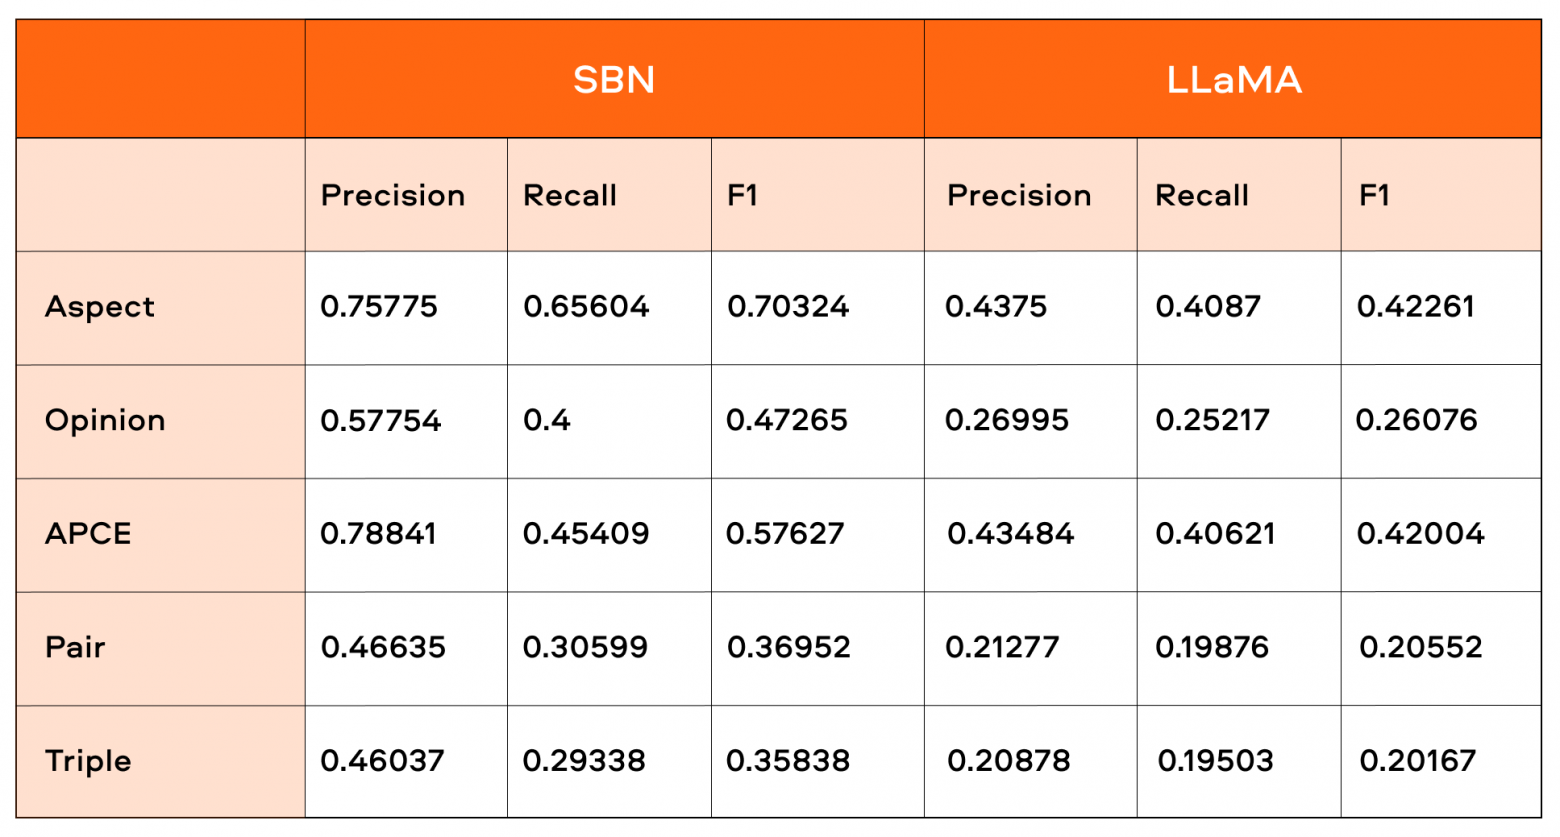
Task: Click the Opinion recall cell 0.4
Action: pos(547,421)
